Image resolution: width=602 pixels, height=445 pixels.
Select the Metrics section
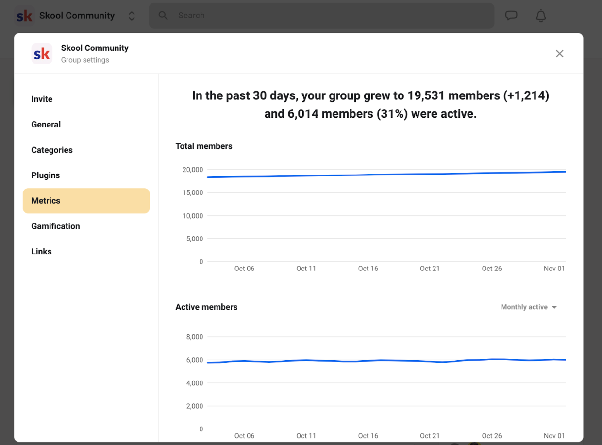click(86, 200)
